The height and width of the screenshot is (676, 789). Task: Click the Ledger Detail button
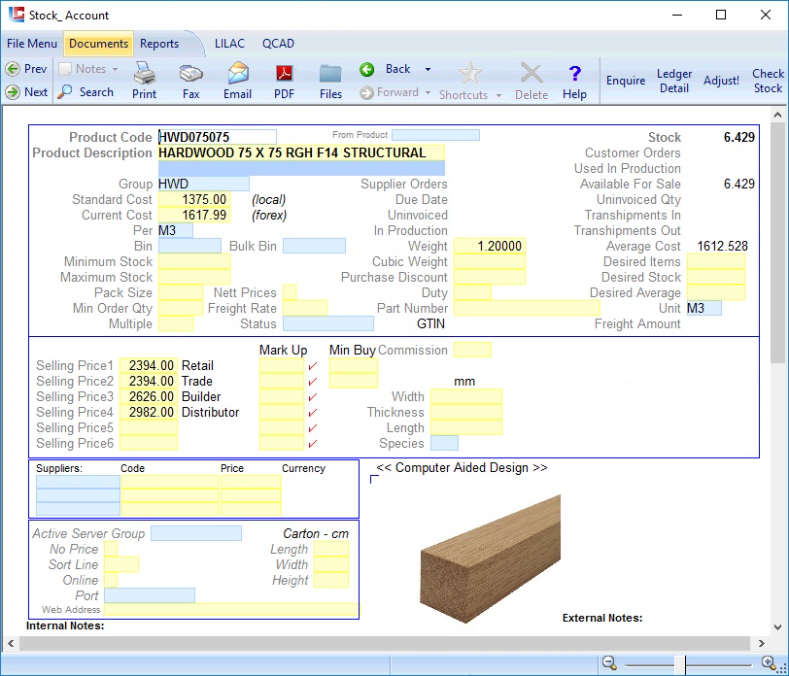pos(674,81)
